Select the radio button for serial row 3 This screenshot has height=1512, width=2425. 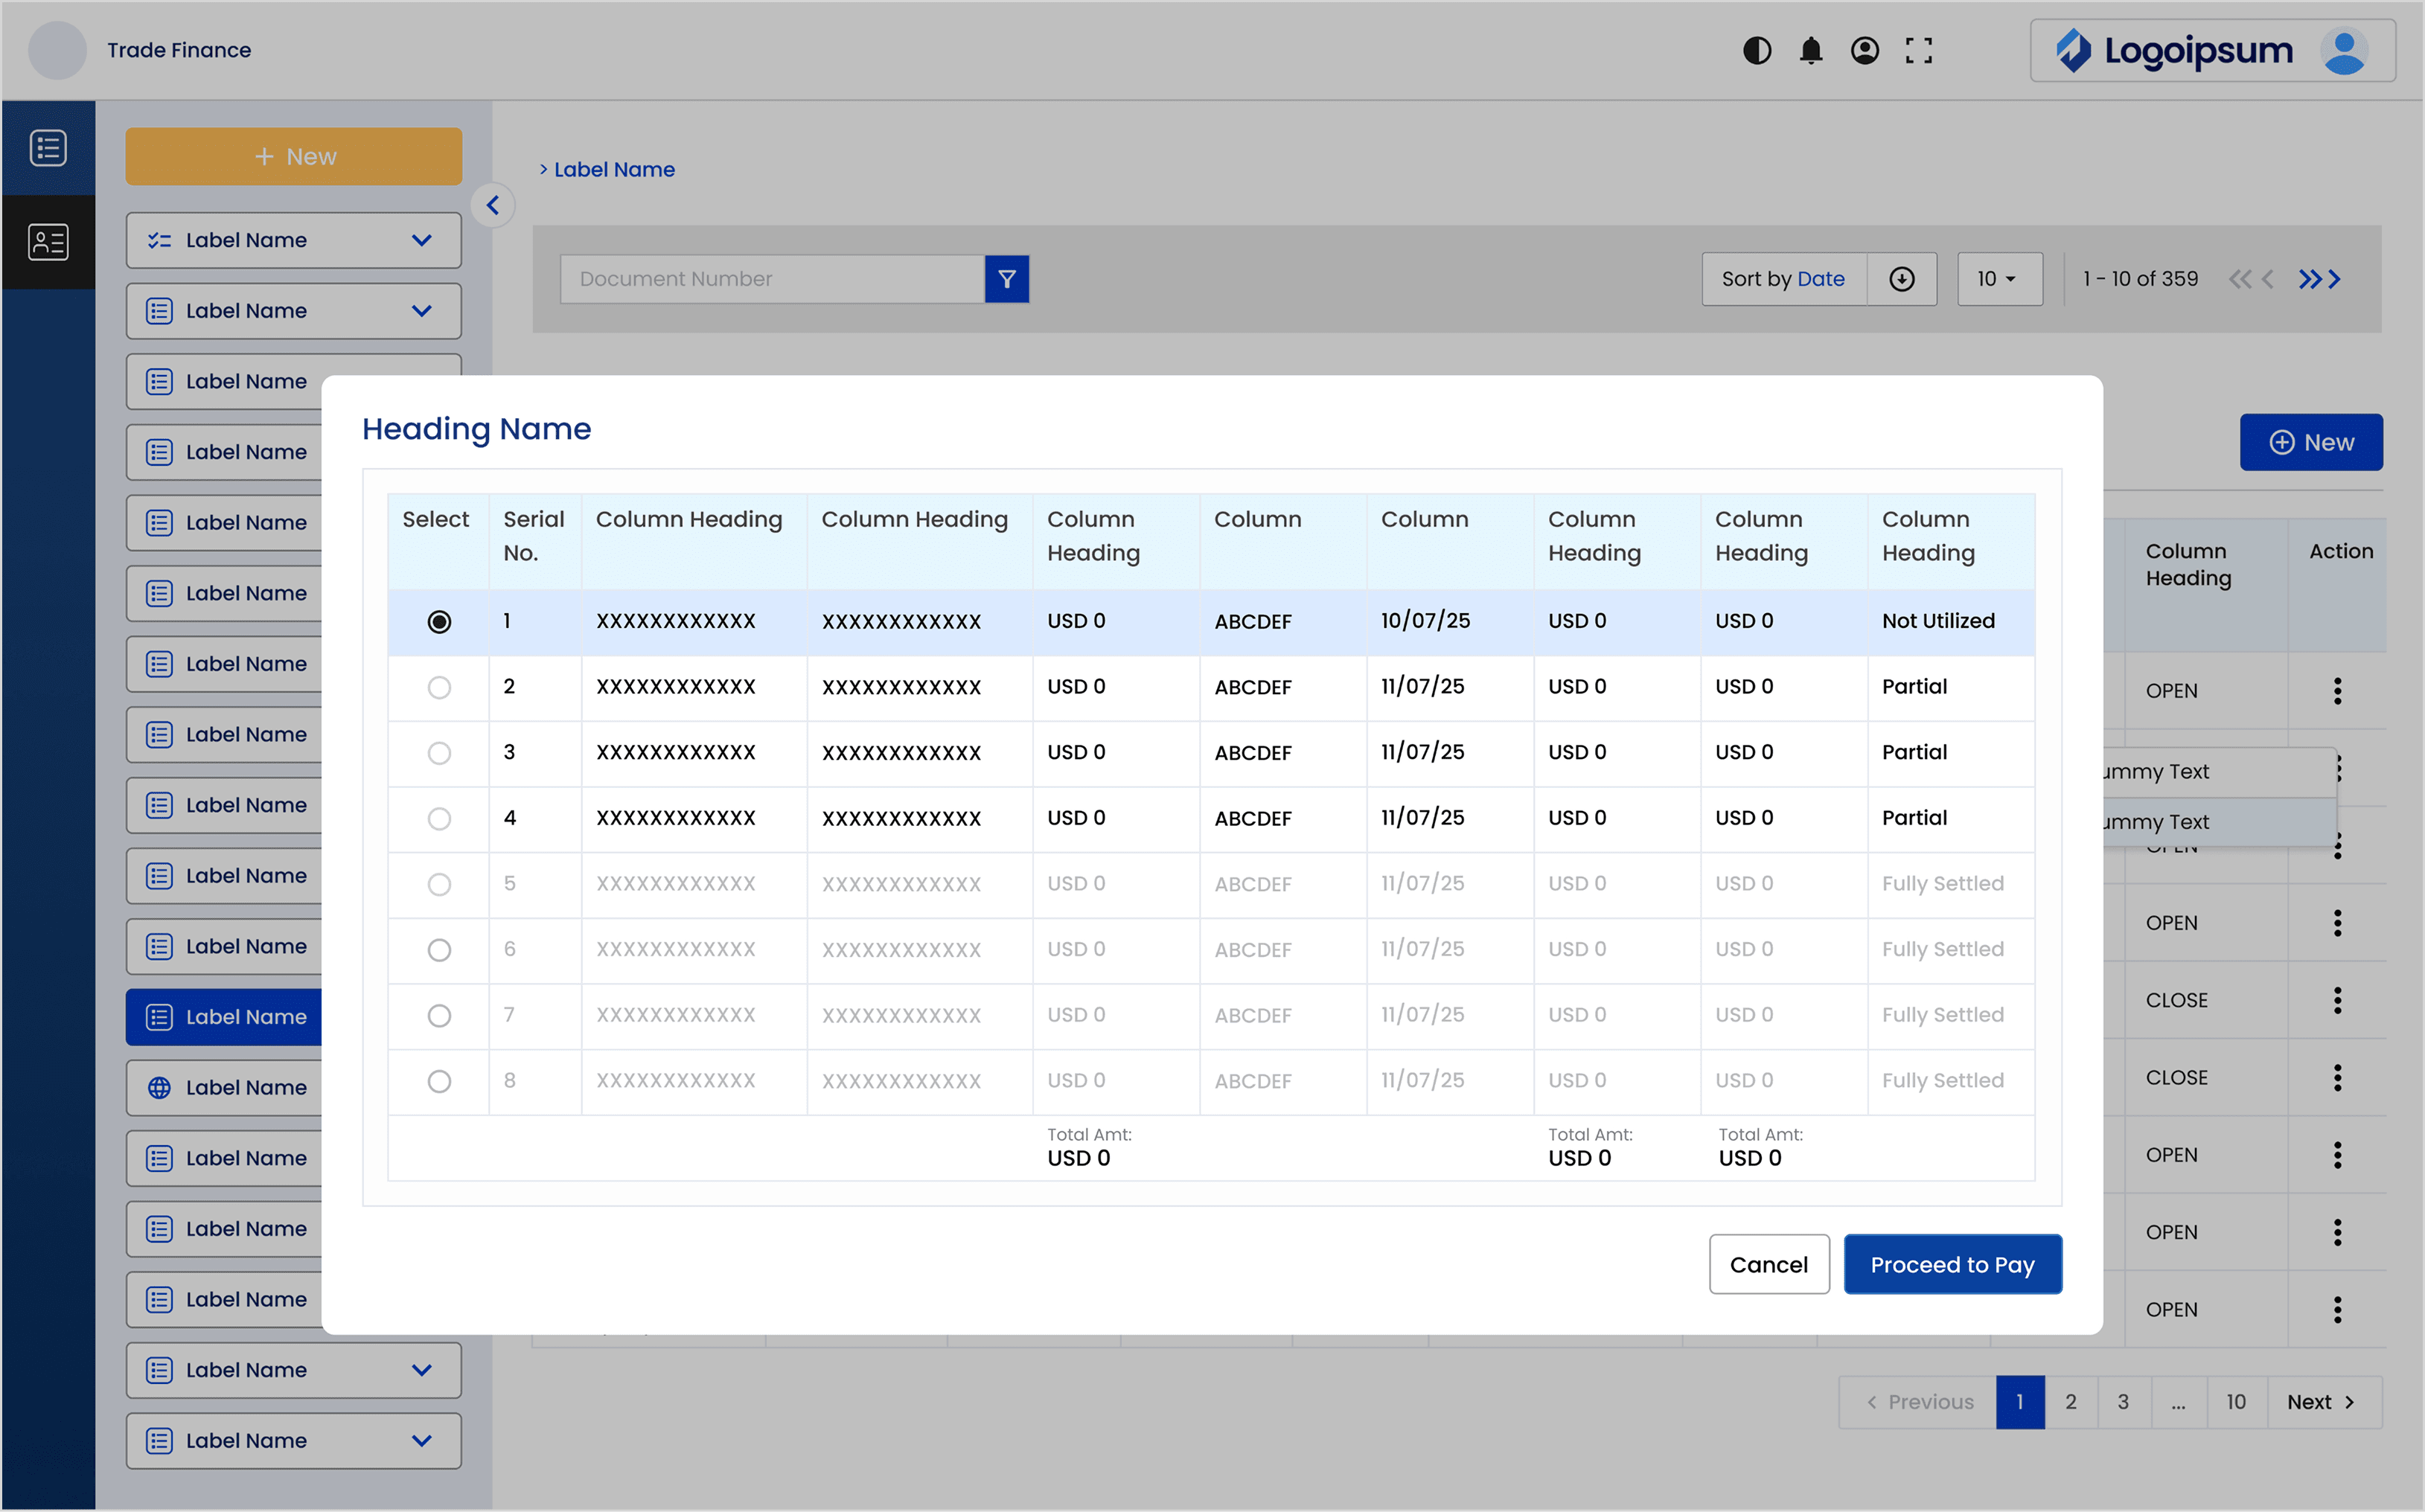[x=438, y=753]
